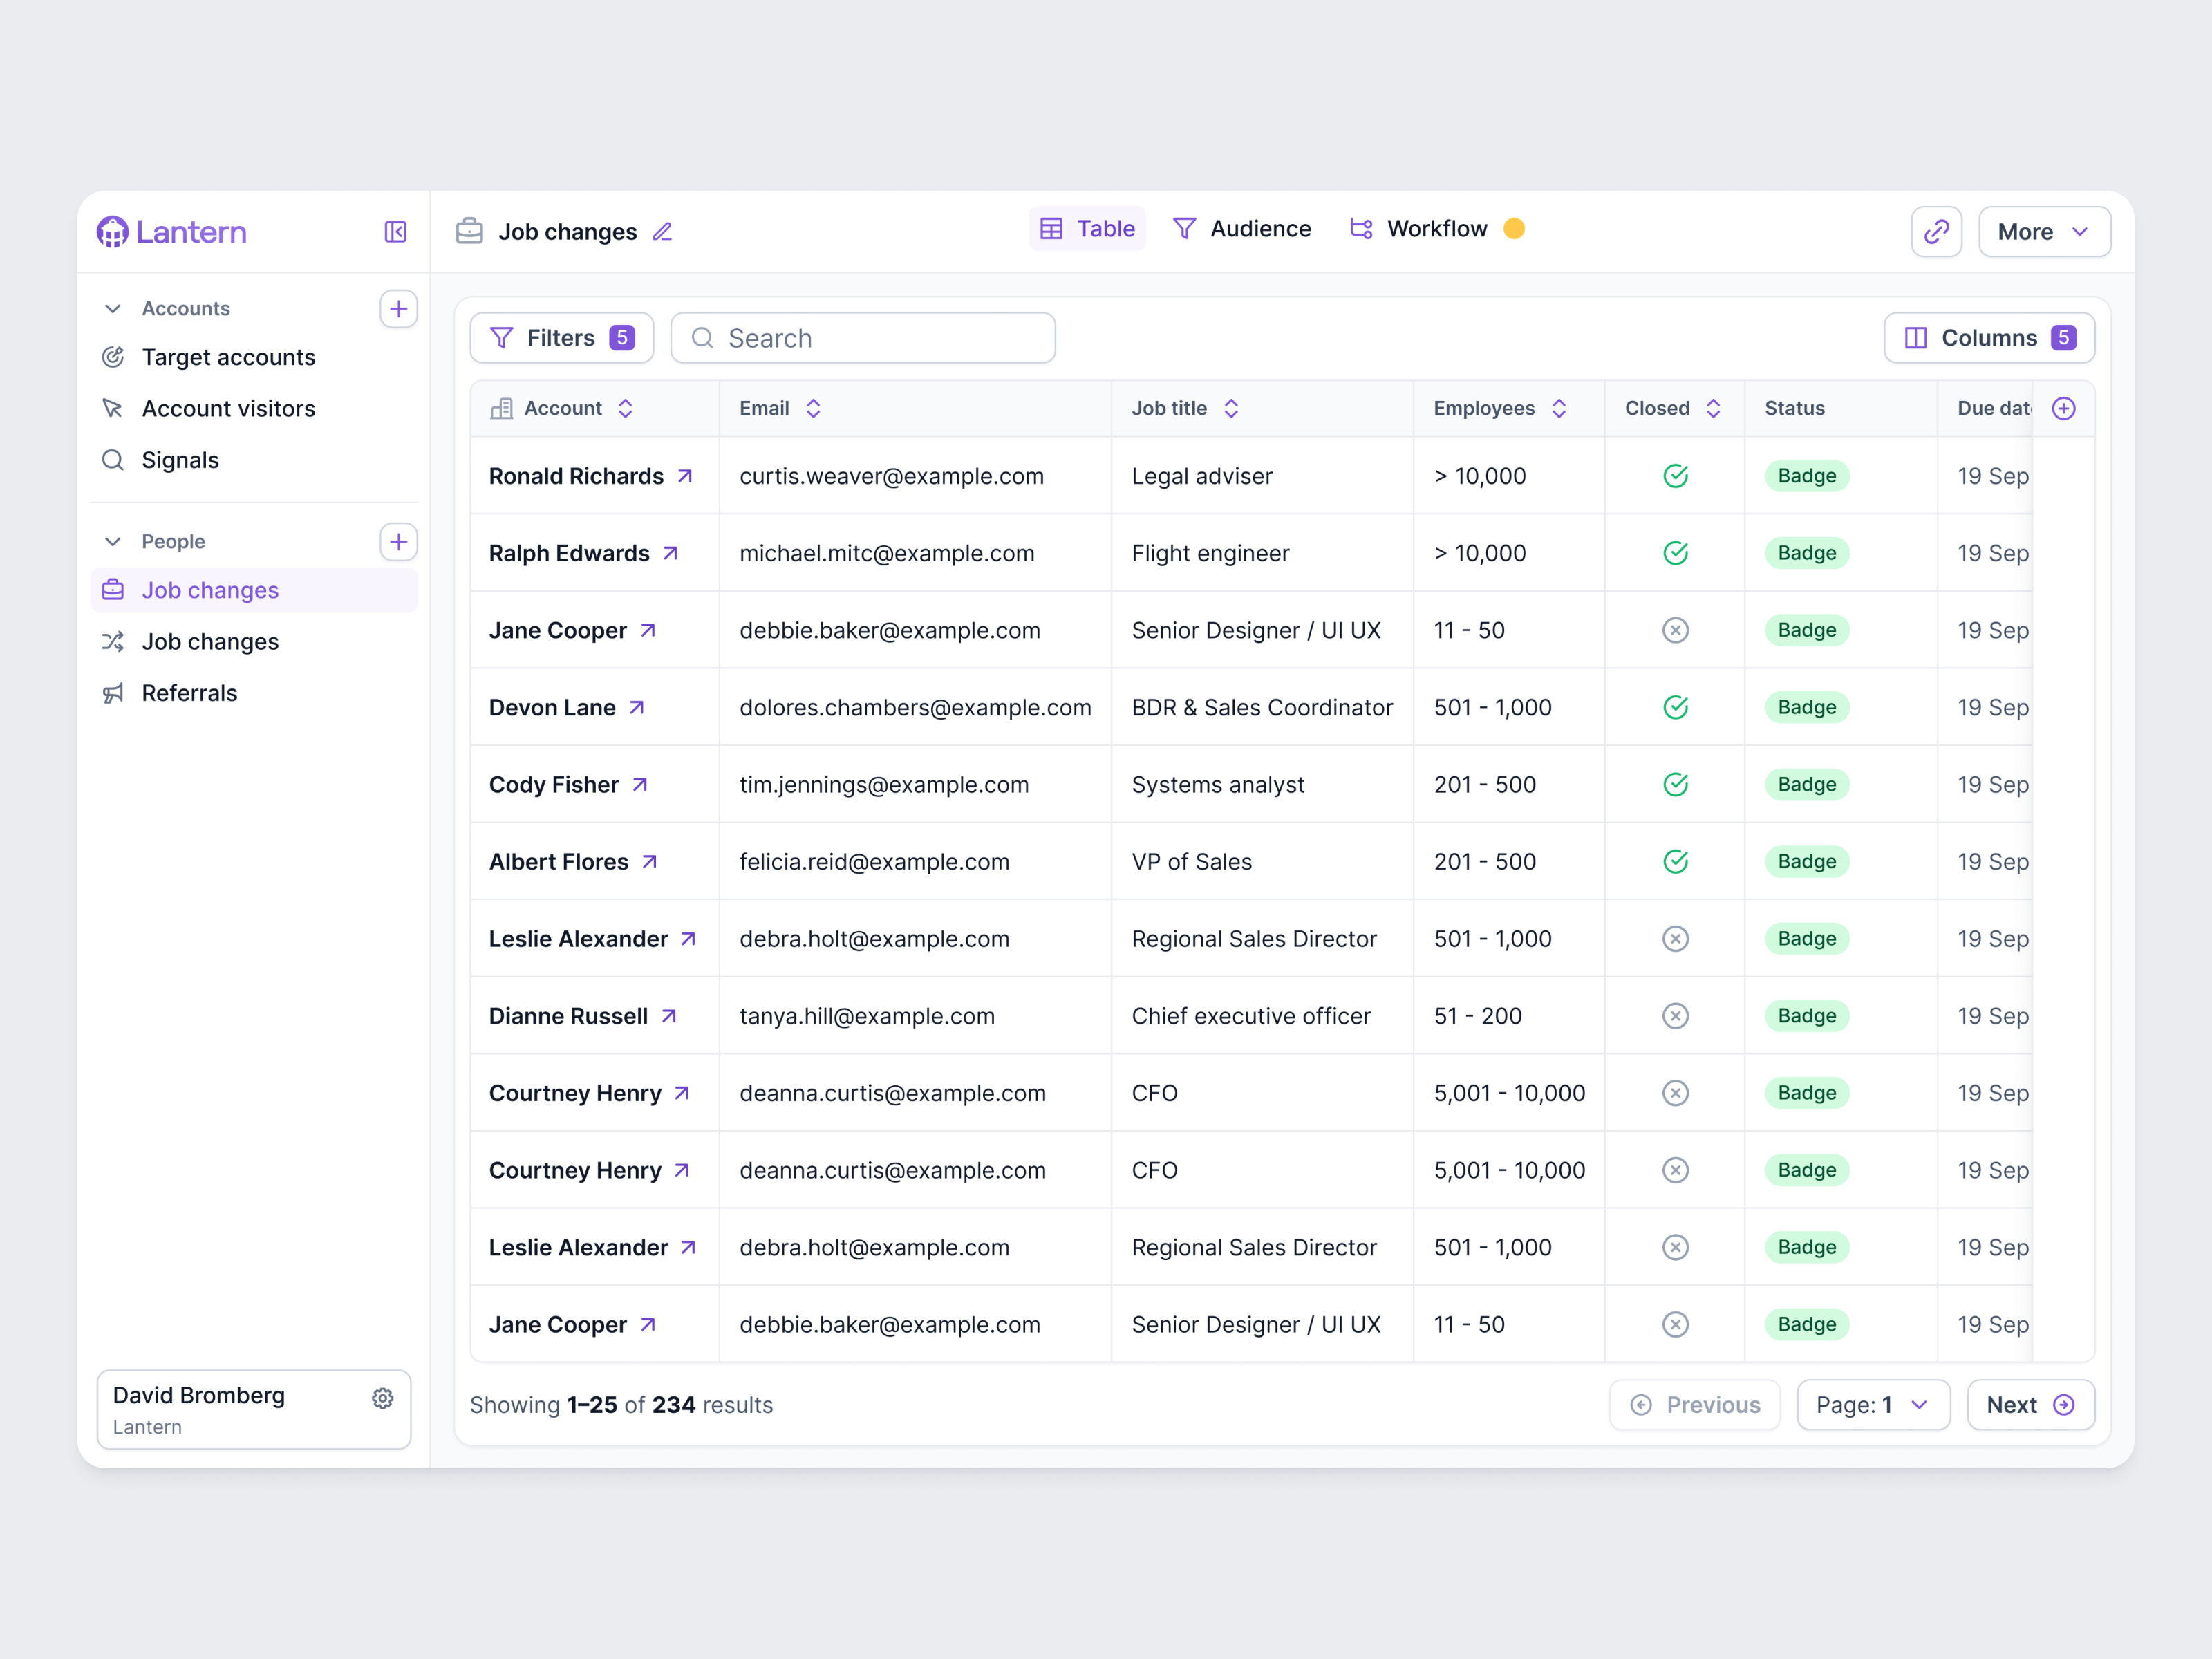Open Devon Lane external link arrow
2212x1659 pixels.
tap(637, 707)
